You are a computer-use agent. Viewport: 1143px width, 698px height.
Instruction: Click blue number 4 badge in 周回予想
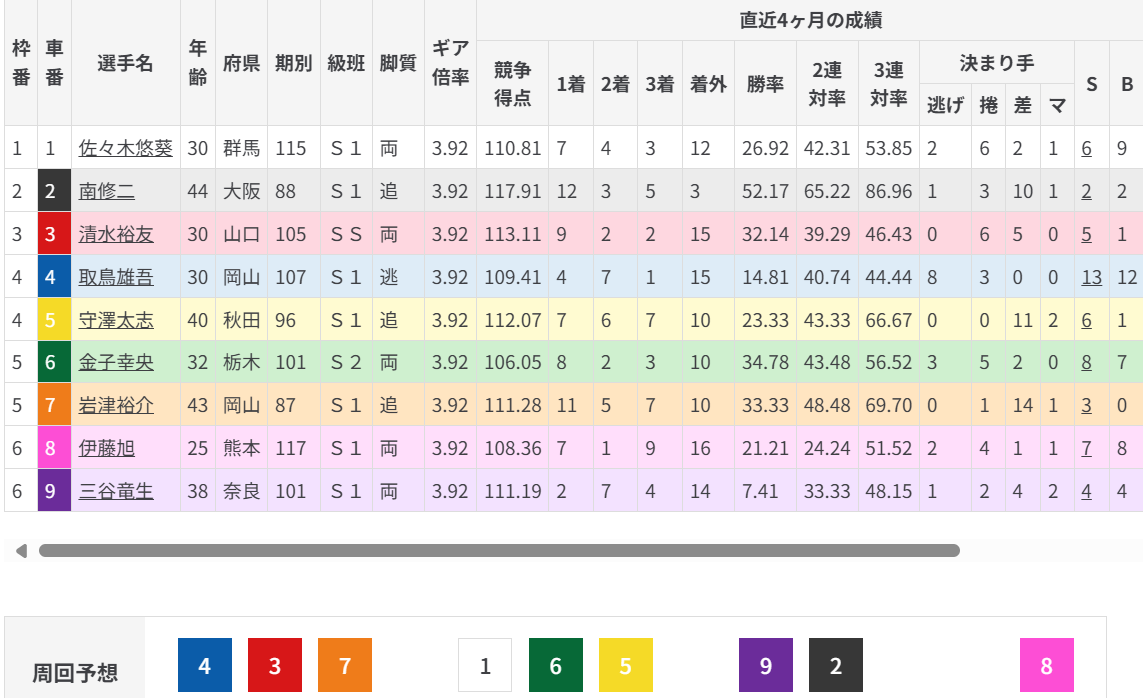[205, 665]
